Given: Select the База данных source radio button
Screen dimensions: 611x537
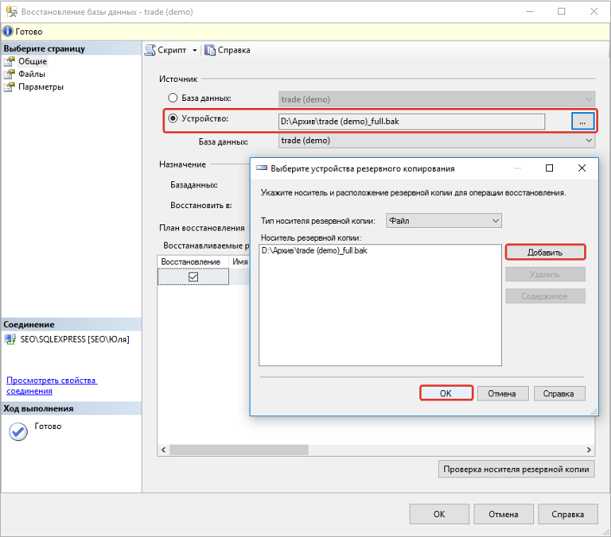Looking at the screenshot, I should 173,98.
